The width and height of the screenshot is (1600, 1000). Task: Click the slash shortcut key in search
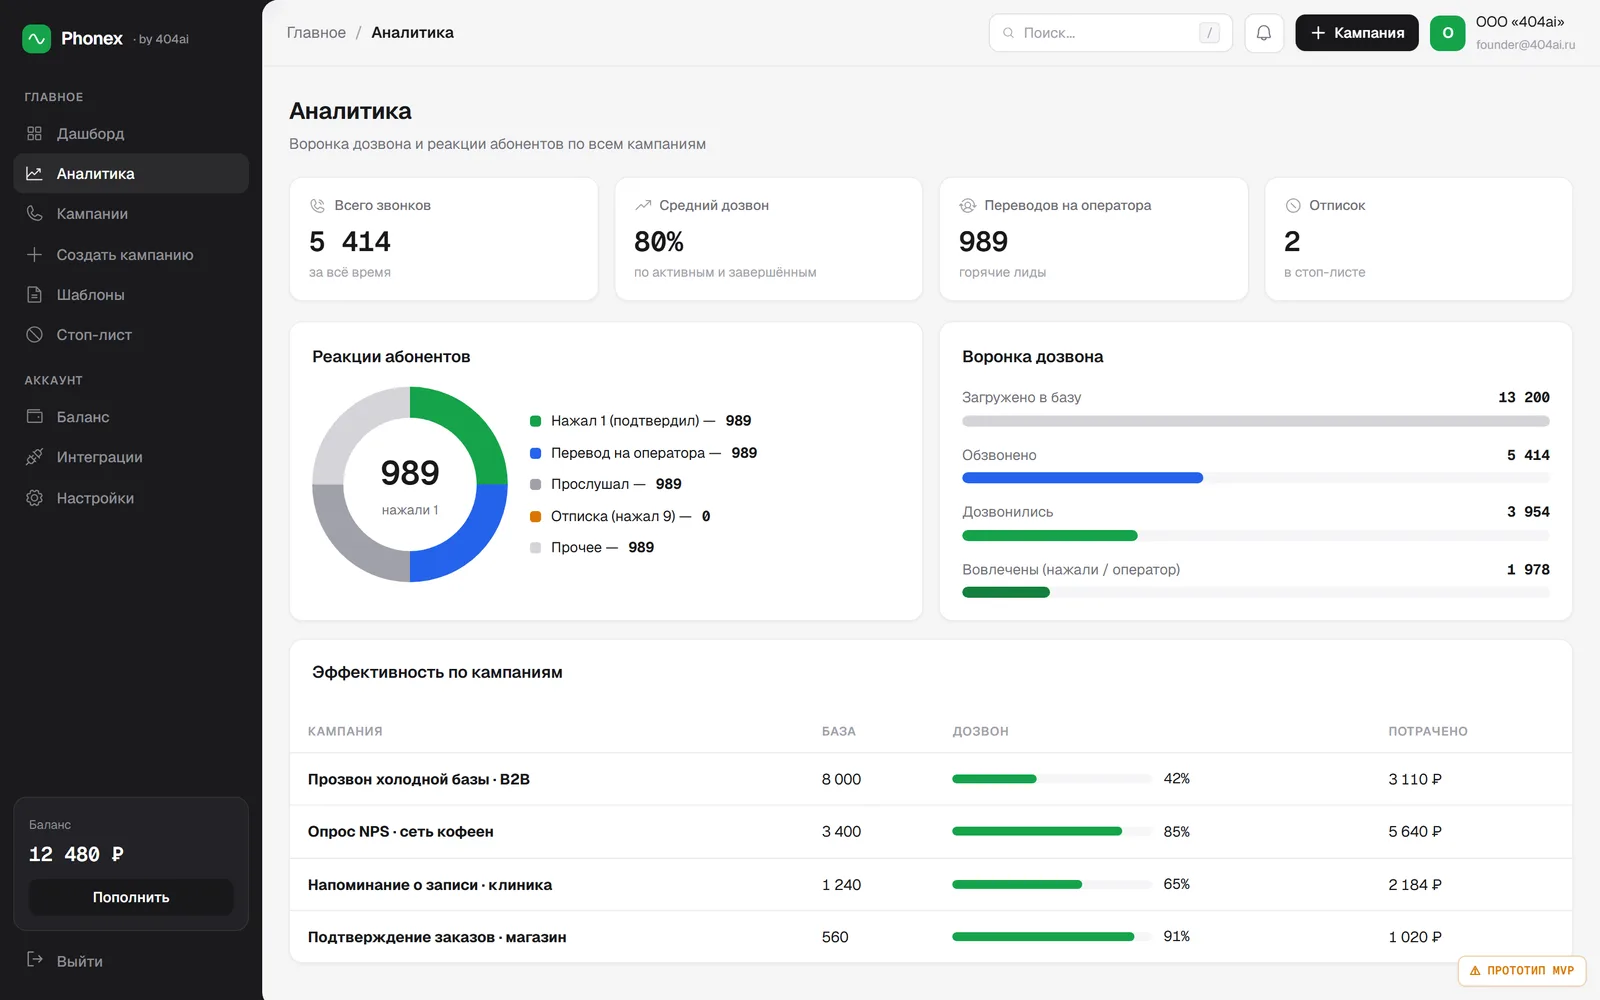1209,33
